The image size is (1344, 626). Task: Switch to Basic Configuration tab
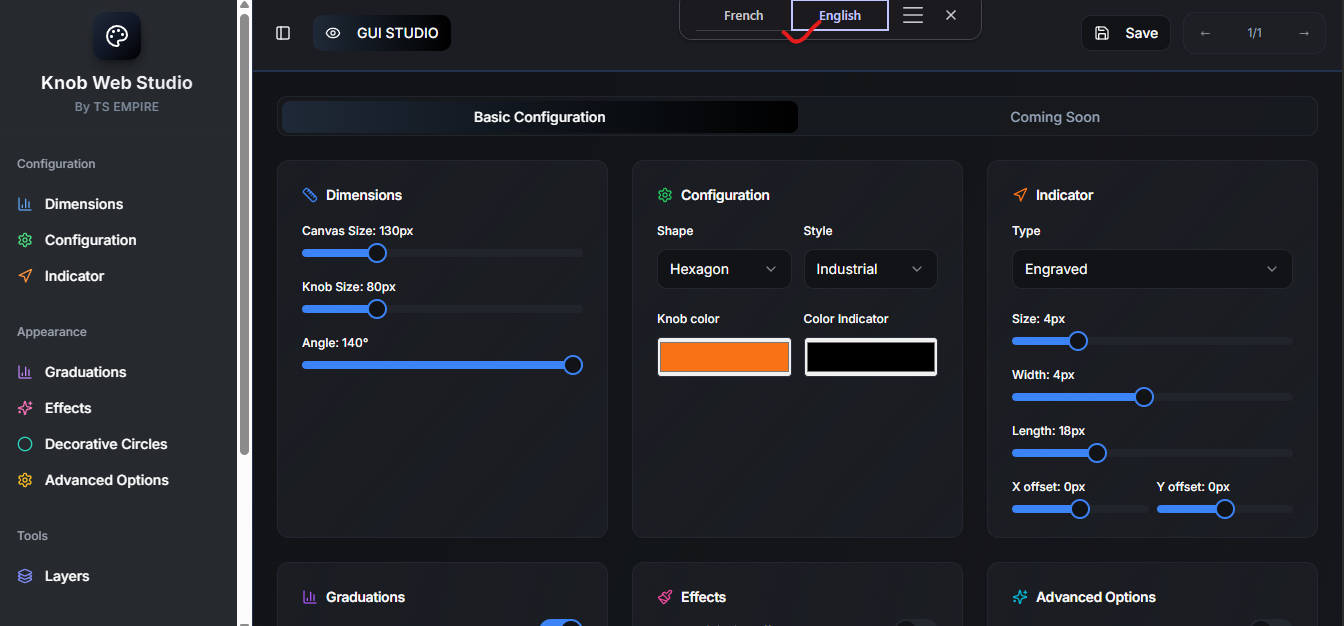(540, 117)
